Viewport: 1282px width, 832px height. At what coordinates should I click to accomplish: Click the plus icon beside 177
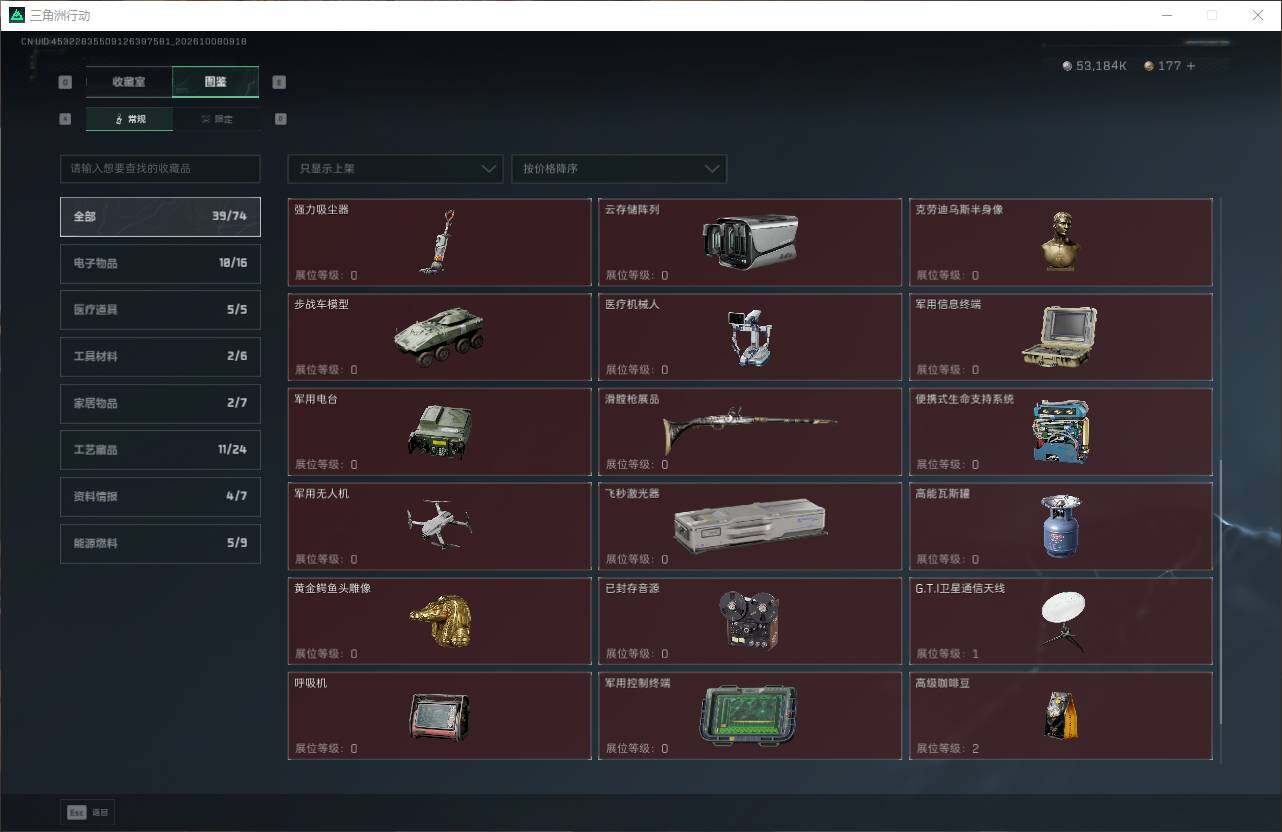click(x=1190, y=66)
